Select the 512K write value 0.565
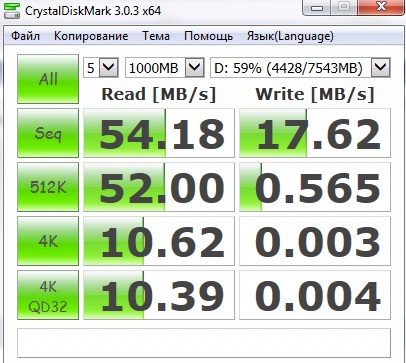406x363 pixels. (315, 187)
